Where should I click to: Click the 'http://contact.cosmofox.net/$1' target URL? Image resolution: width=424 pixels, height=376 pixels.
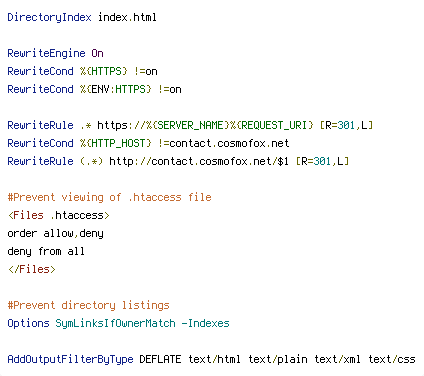[199, 161]
